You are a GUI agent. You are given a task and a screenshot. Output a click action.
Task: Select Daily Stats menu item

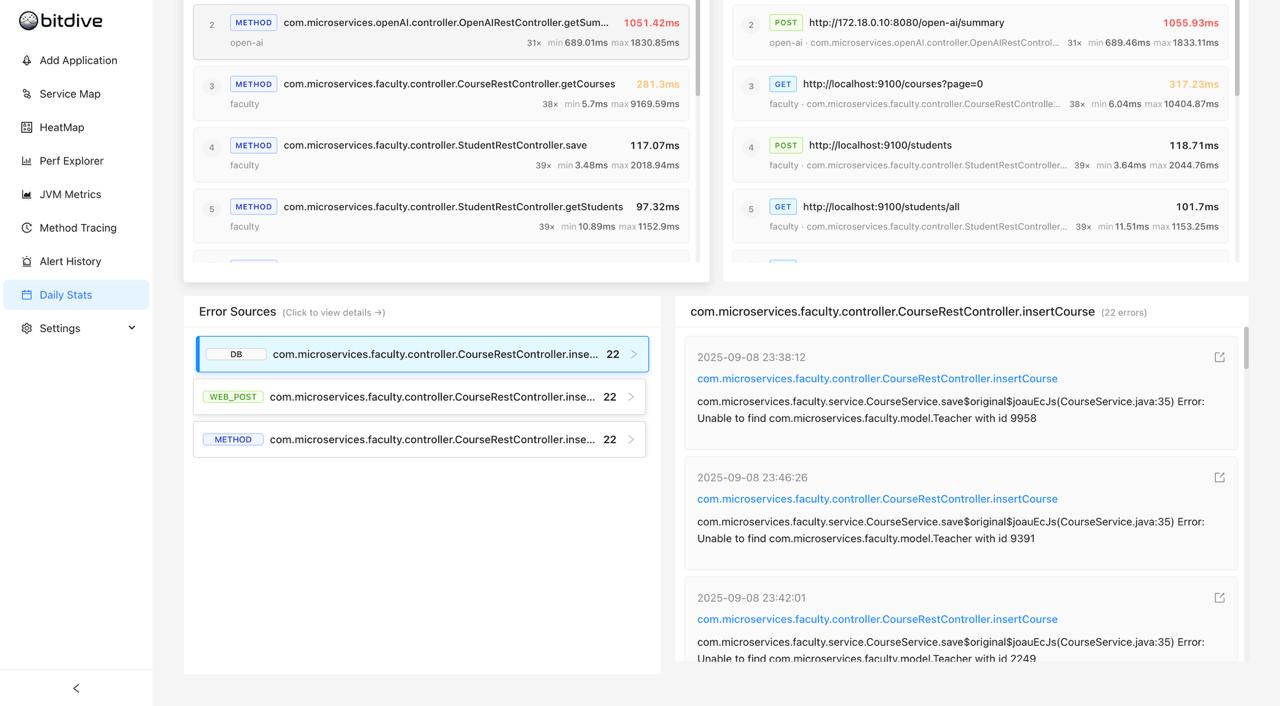pos(76,295)
